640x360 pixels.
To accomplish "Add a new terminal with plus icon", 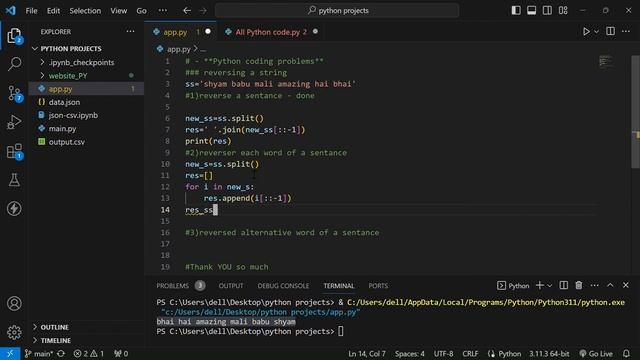I will 540,286.
